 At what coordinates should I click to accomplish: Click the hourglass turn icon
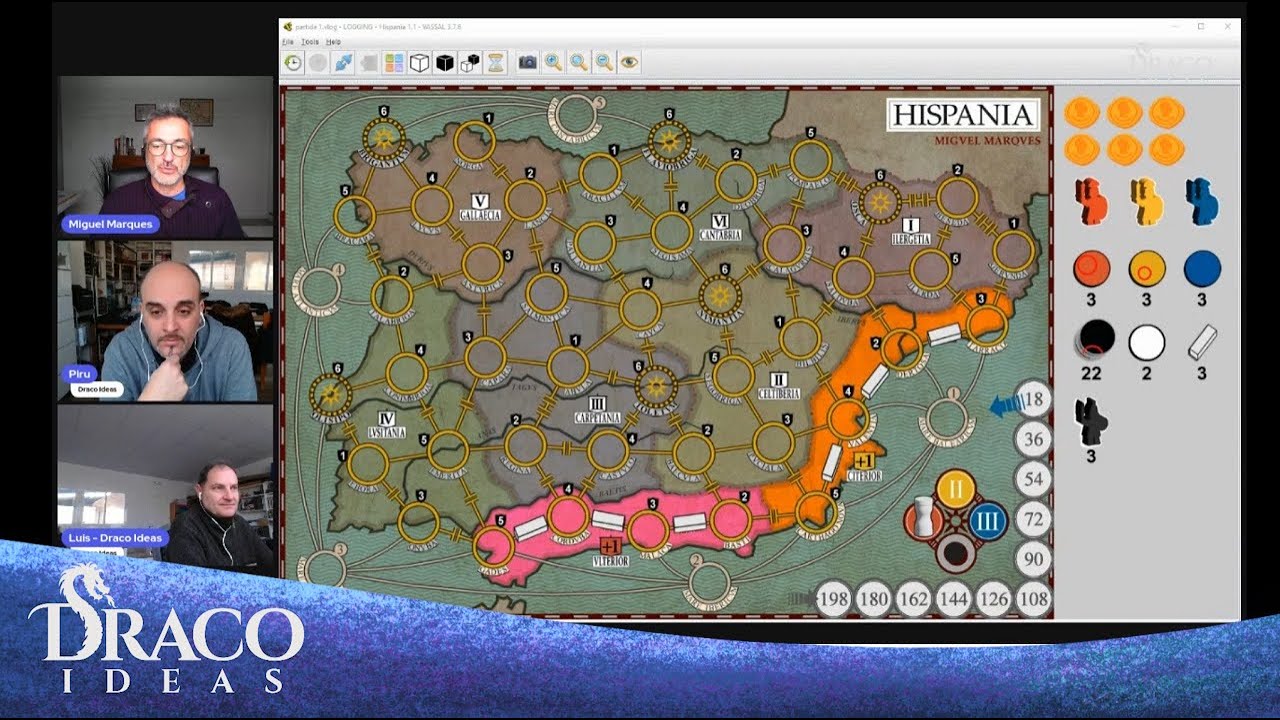point(495,63)
